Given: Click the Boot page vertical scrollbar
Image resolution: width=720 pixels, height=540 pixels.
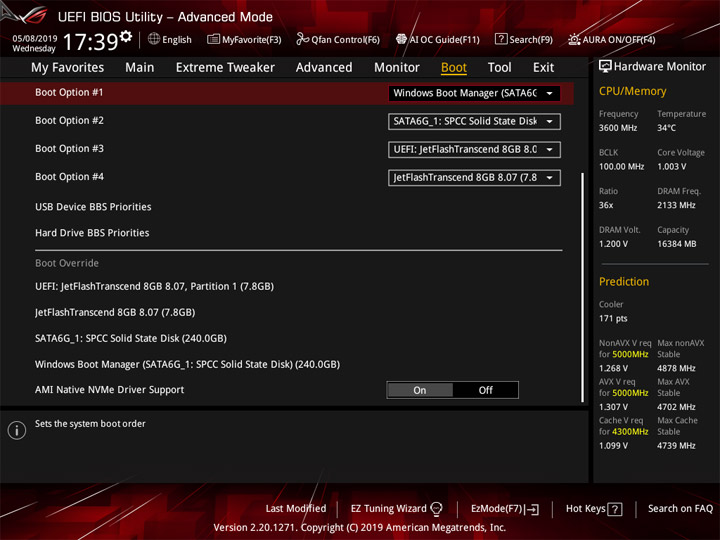Looking at the screenshot, I should tap(583, 287).
